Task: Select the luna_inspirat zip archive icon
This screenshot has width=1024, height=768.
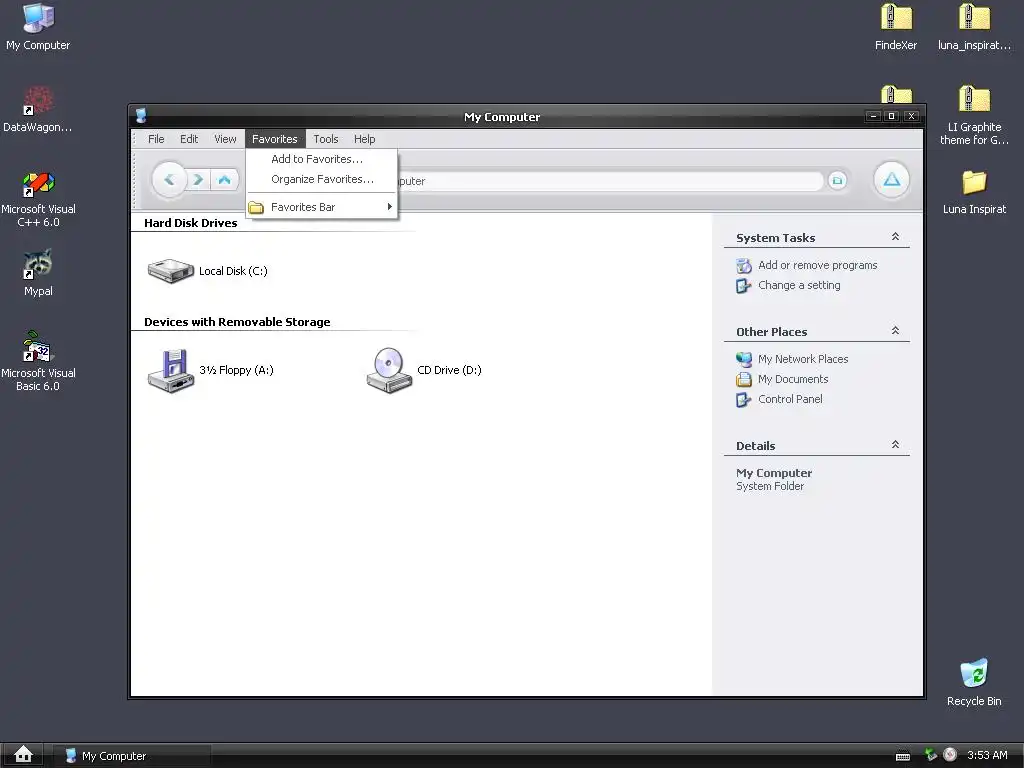Action: pos(974,27)
